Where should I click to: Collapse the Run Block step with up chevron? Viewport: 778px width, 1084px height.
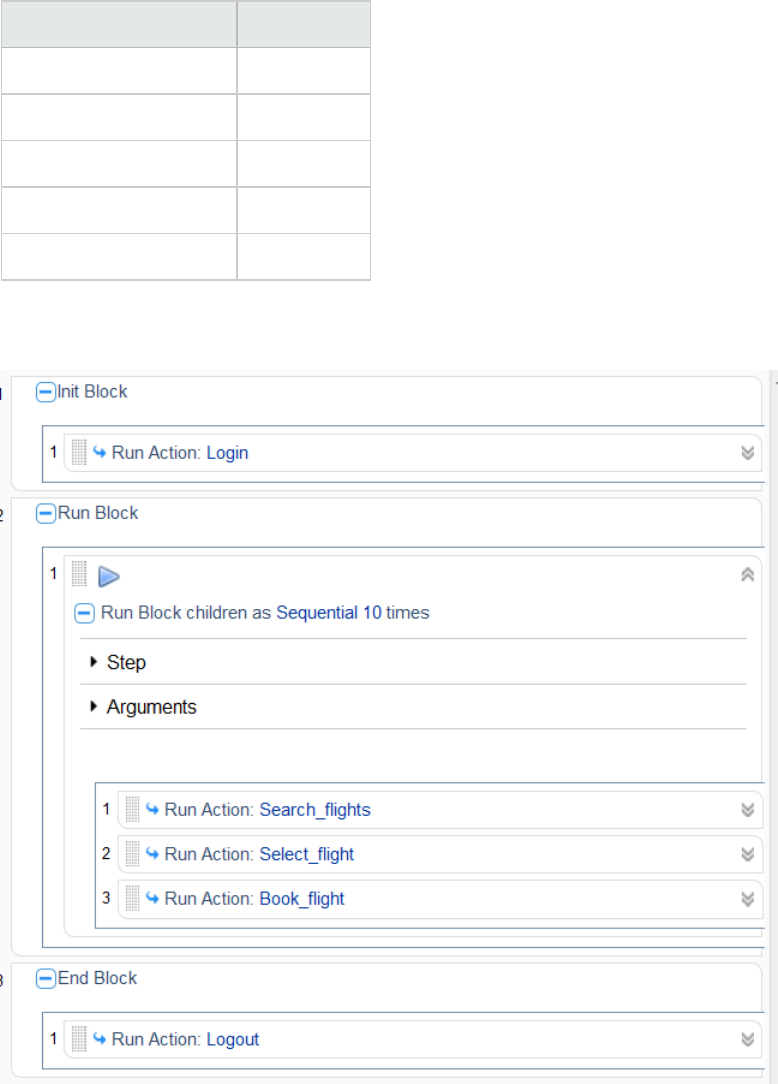pyautogui.click(x=746, y=575)
